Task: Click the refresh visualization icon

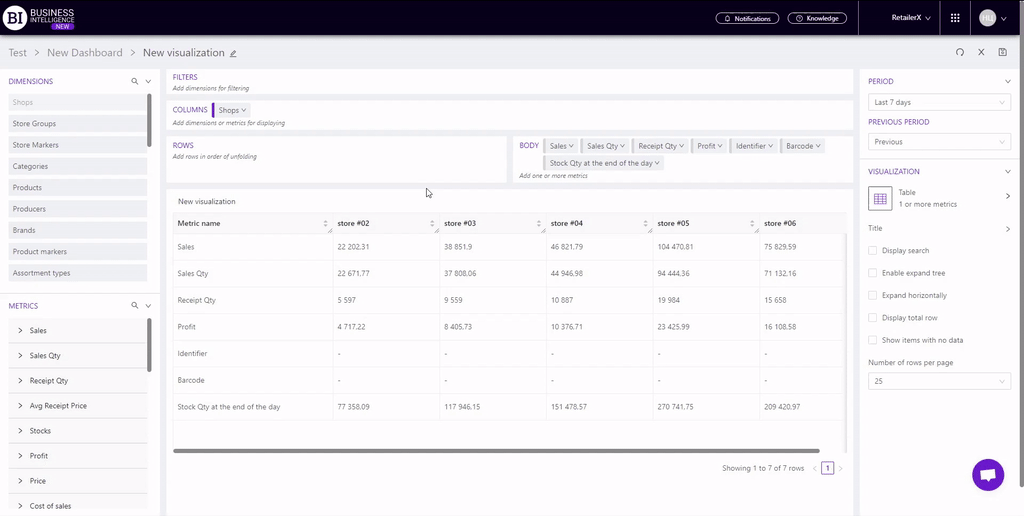Action: pos(960,52)
